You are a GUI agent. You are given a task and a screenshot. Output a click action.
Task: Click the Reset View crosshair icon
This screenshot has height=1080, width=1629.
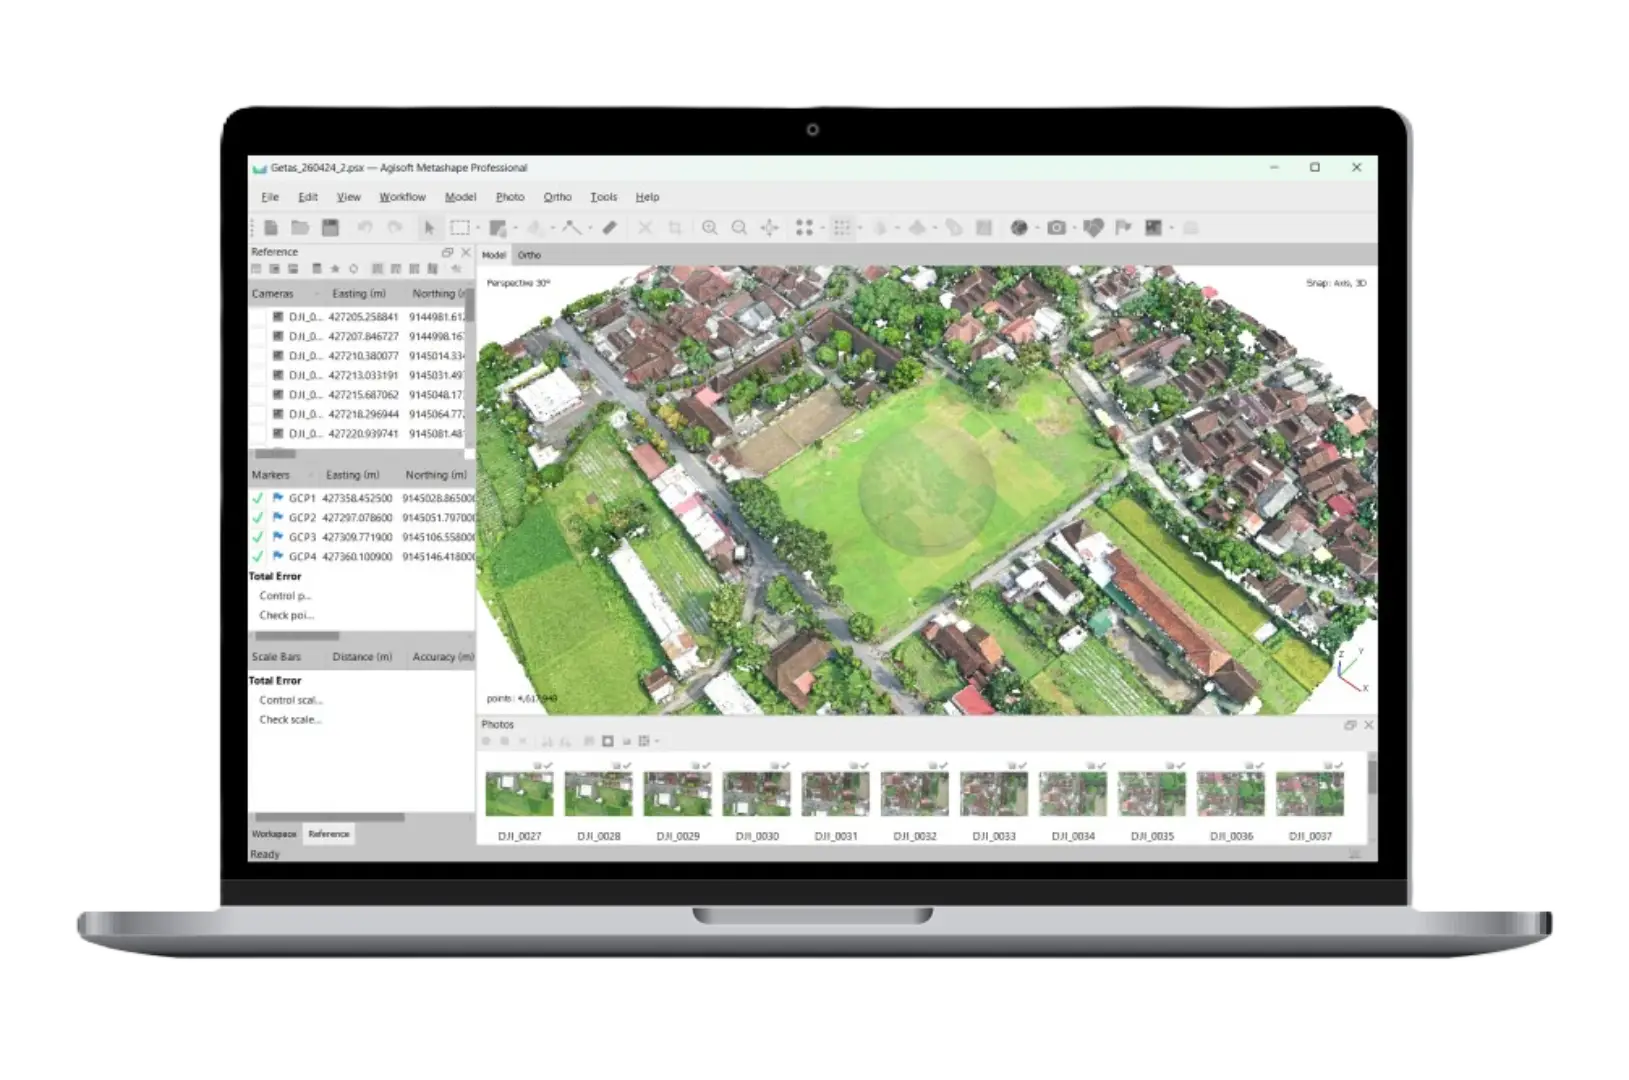(x=769, y=228)
